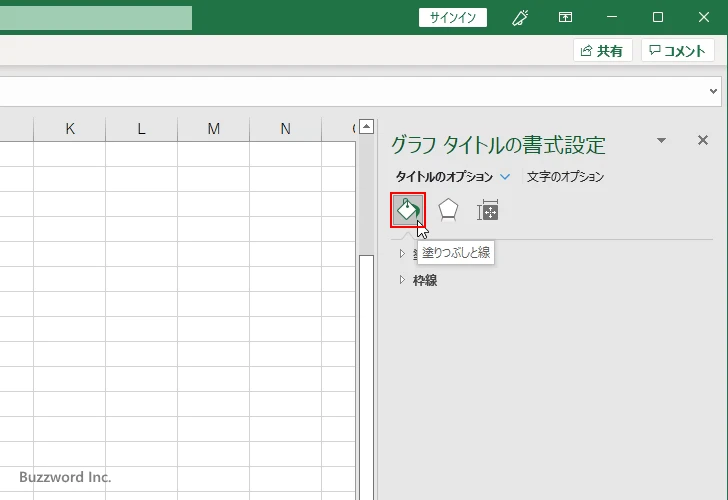Select column L header
728x500 pixels.
[x=142, y=129]
